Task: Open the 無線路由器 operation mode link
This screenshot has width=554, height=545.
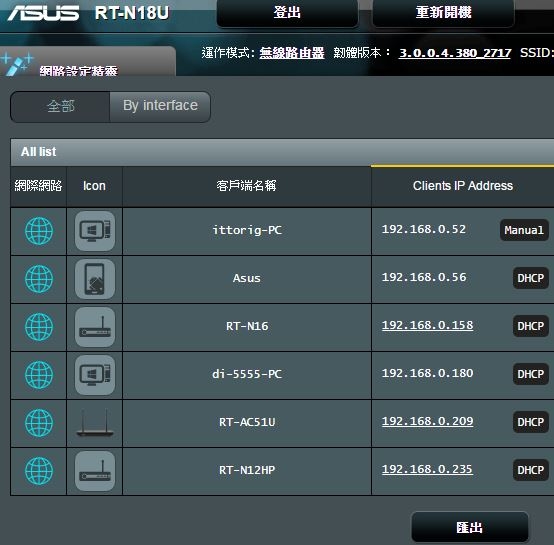Action: [292, 53]
